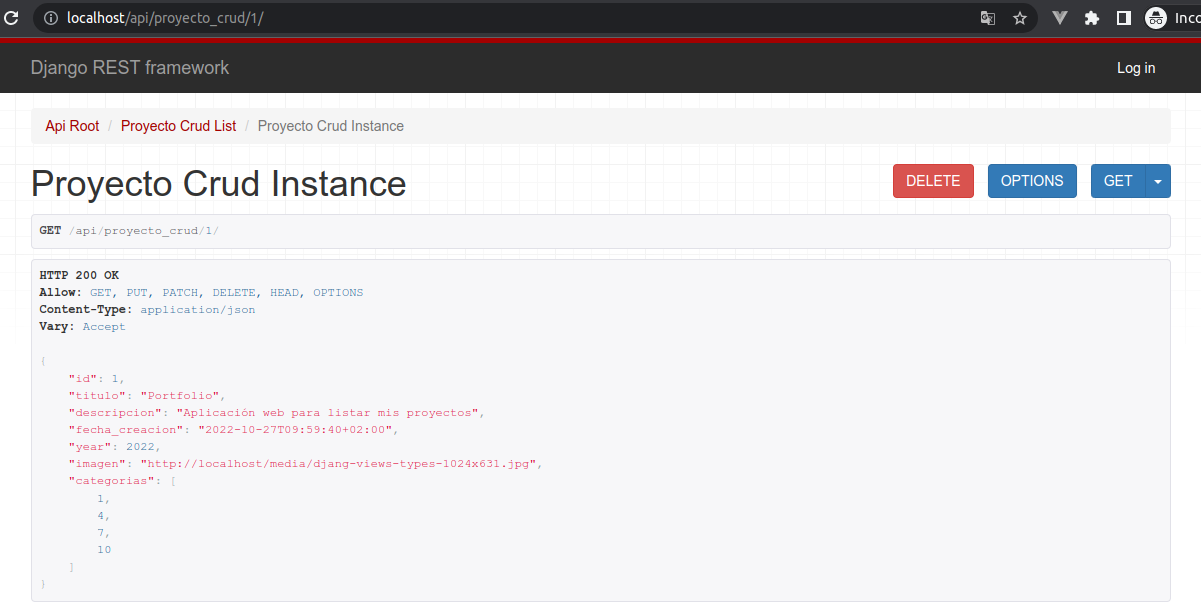Click the GET /api/proyecto_crud/1/ request line
This screenshot has height=613, width=1201.
click(129, 231)
